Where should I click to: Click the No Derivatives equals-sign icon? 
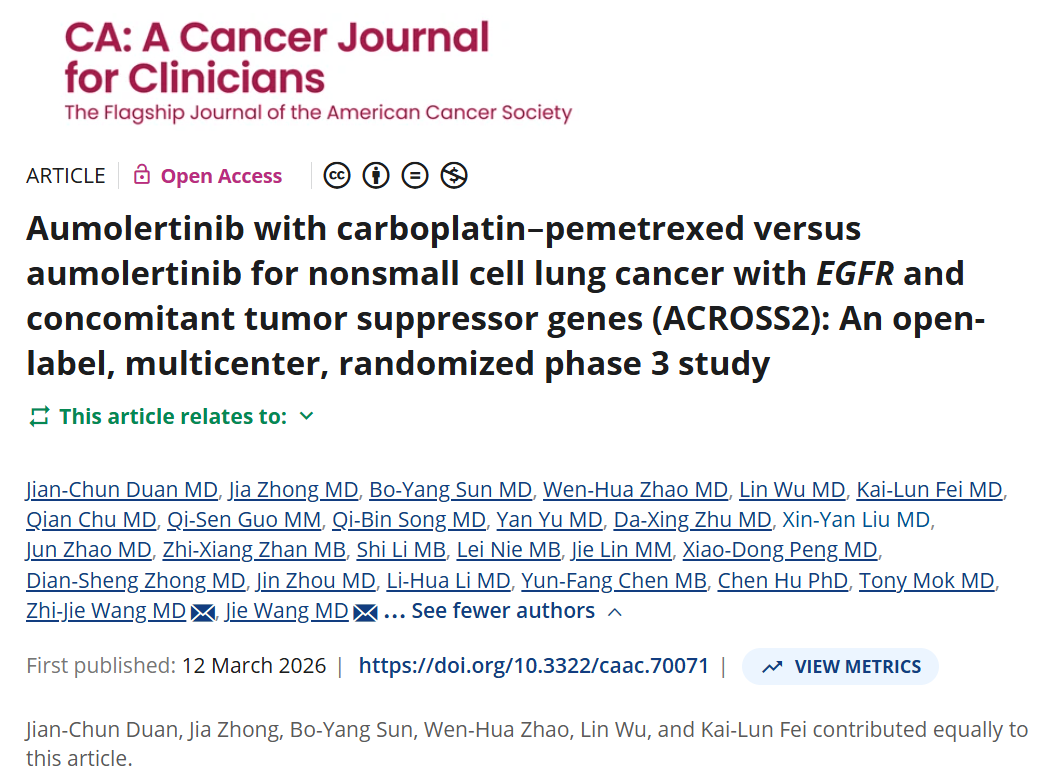click(x=415, y=176)
